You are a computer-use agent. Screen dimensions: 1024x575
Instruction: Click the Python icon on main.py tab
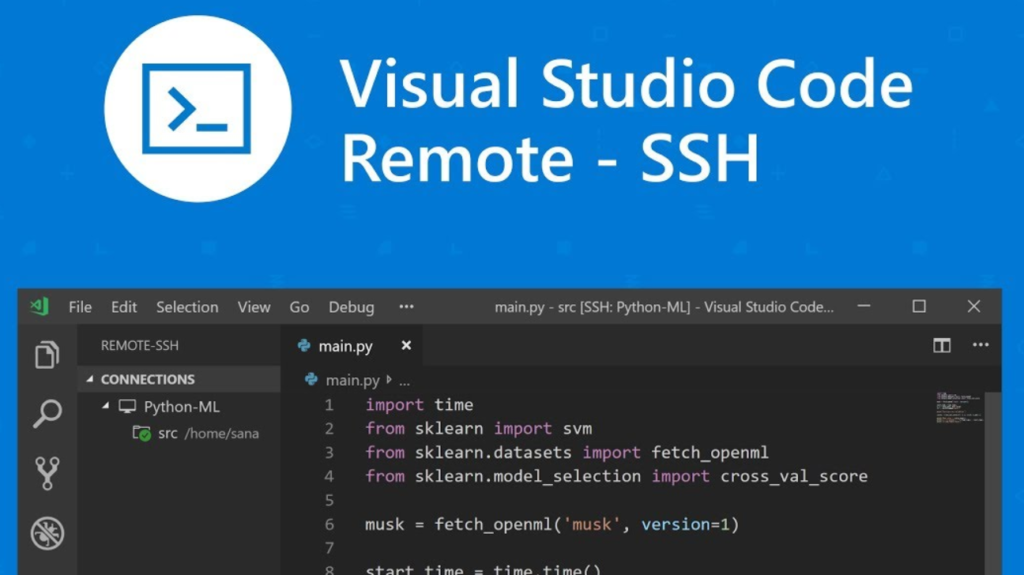304,346
